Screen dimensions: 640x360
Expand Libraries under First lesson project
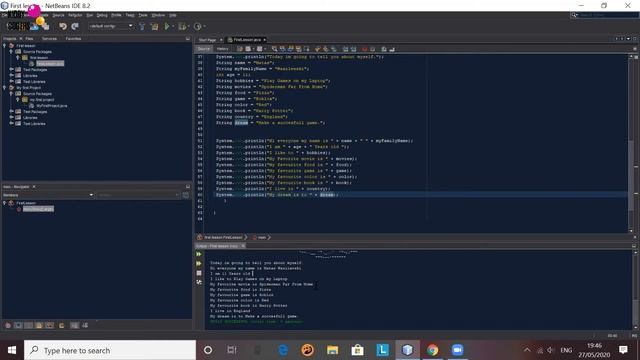click(x=11, y=76)
